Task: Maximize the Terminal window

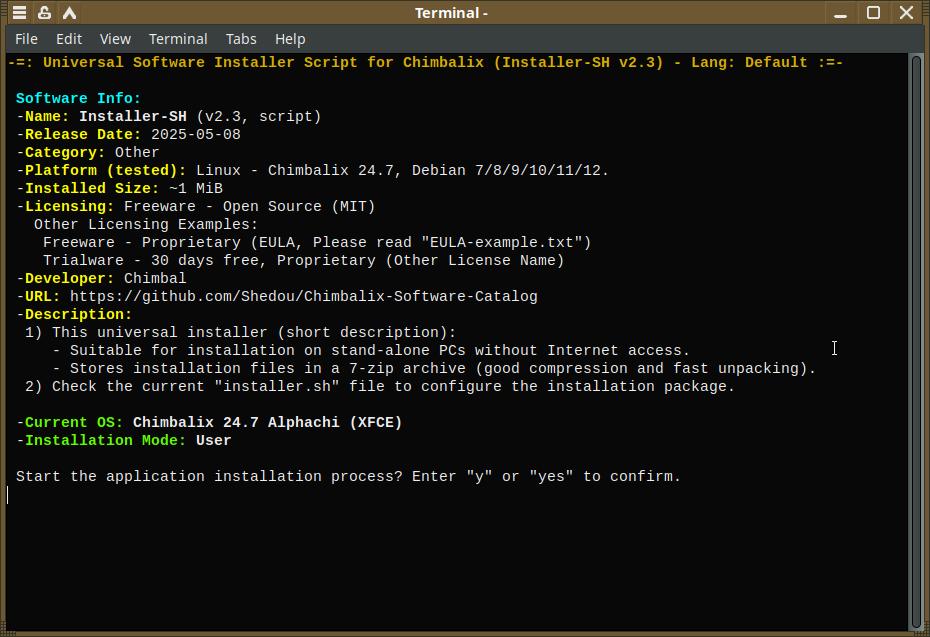Action: pyautogui.click(x=873, y=13)
